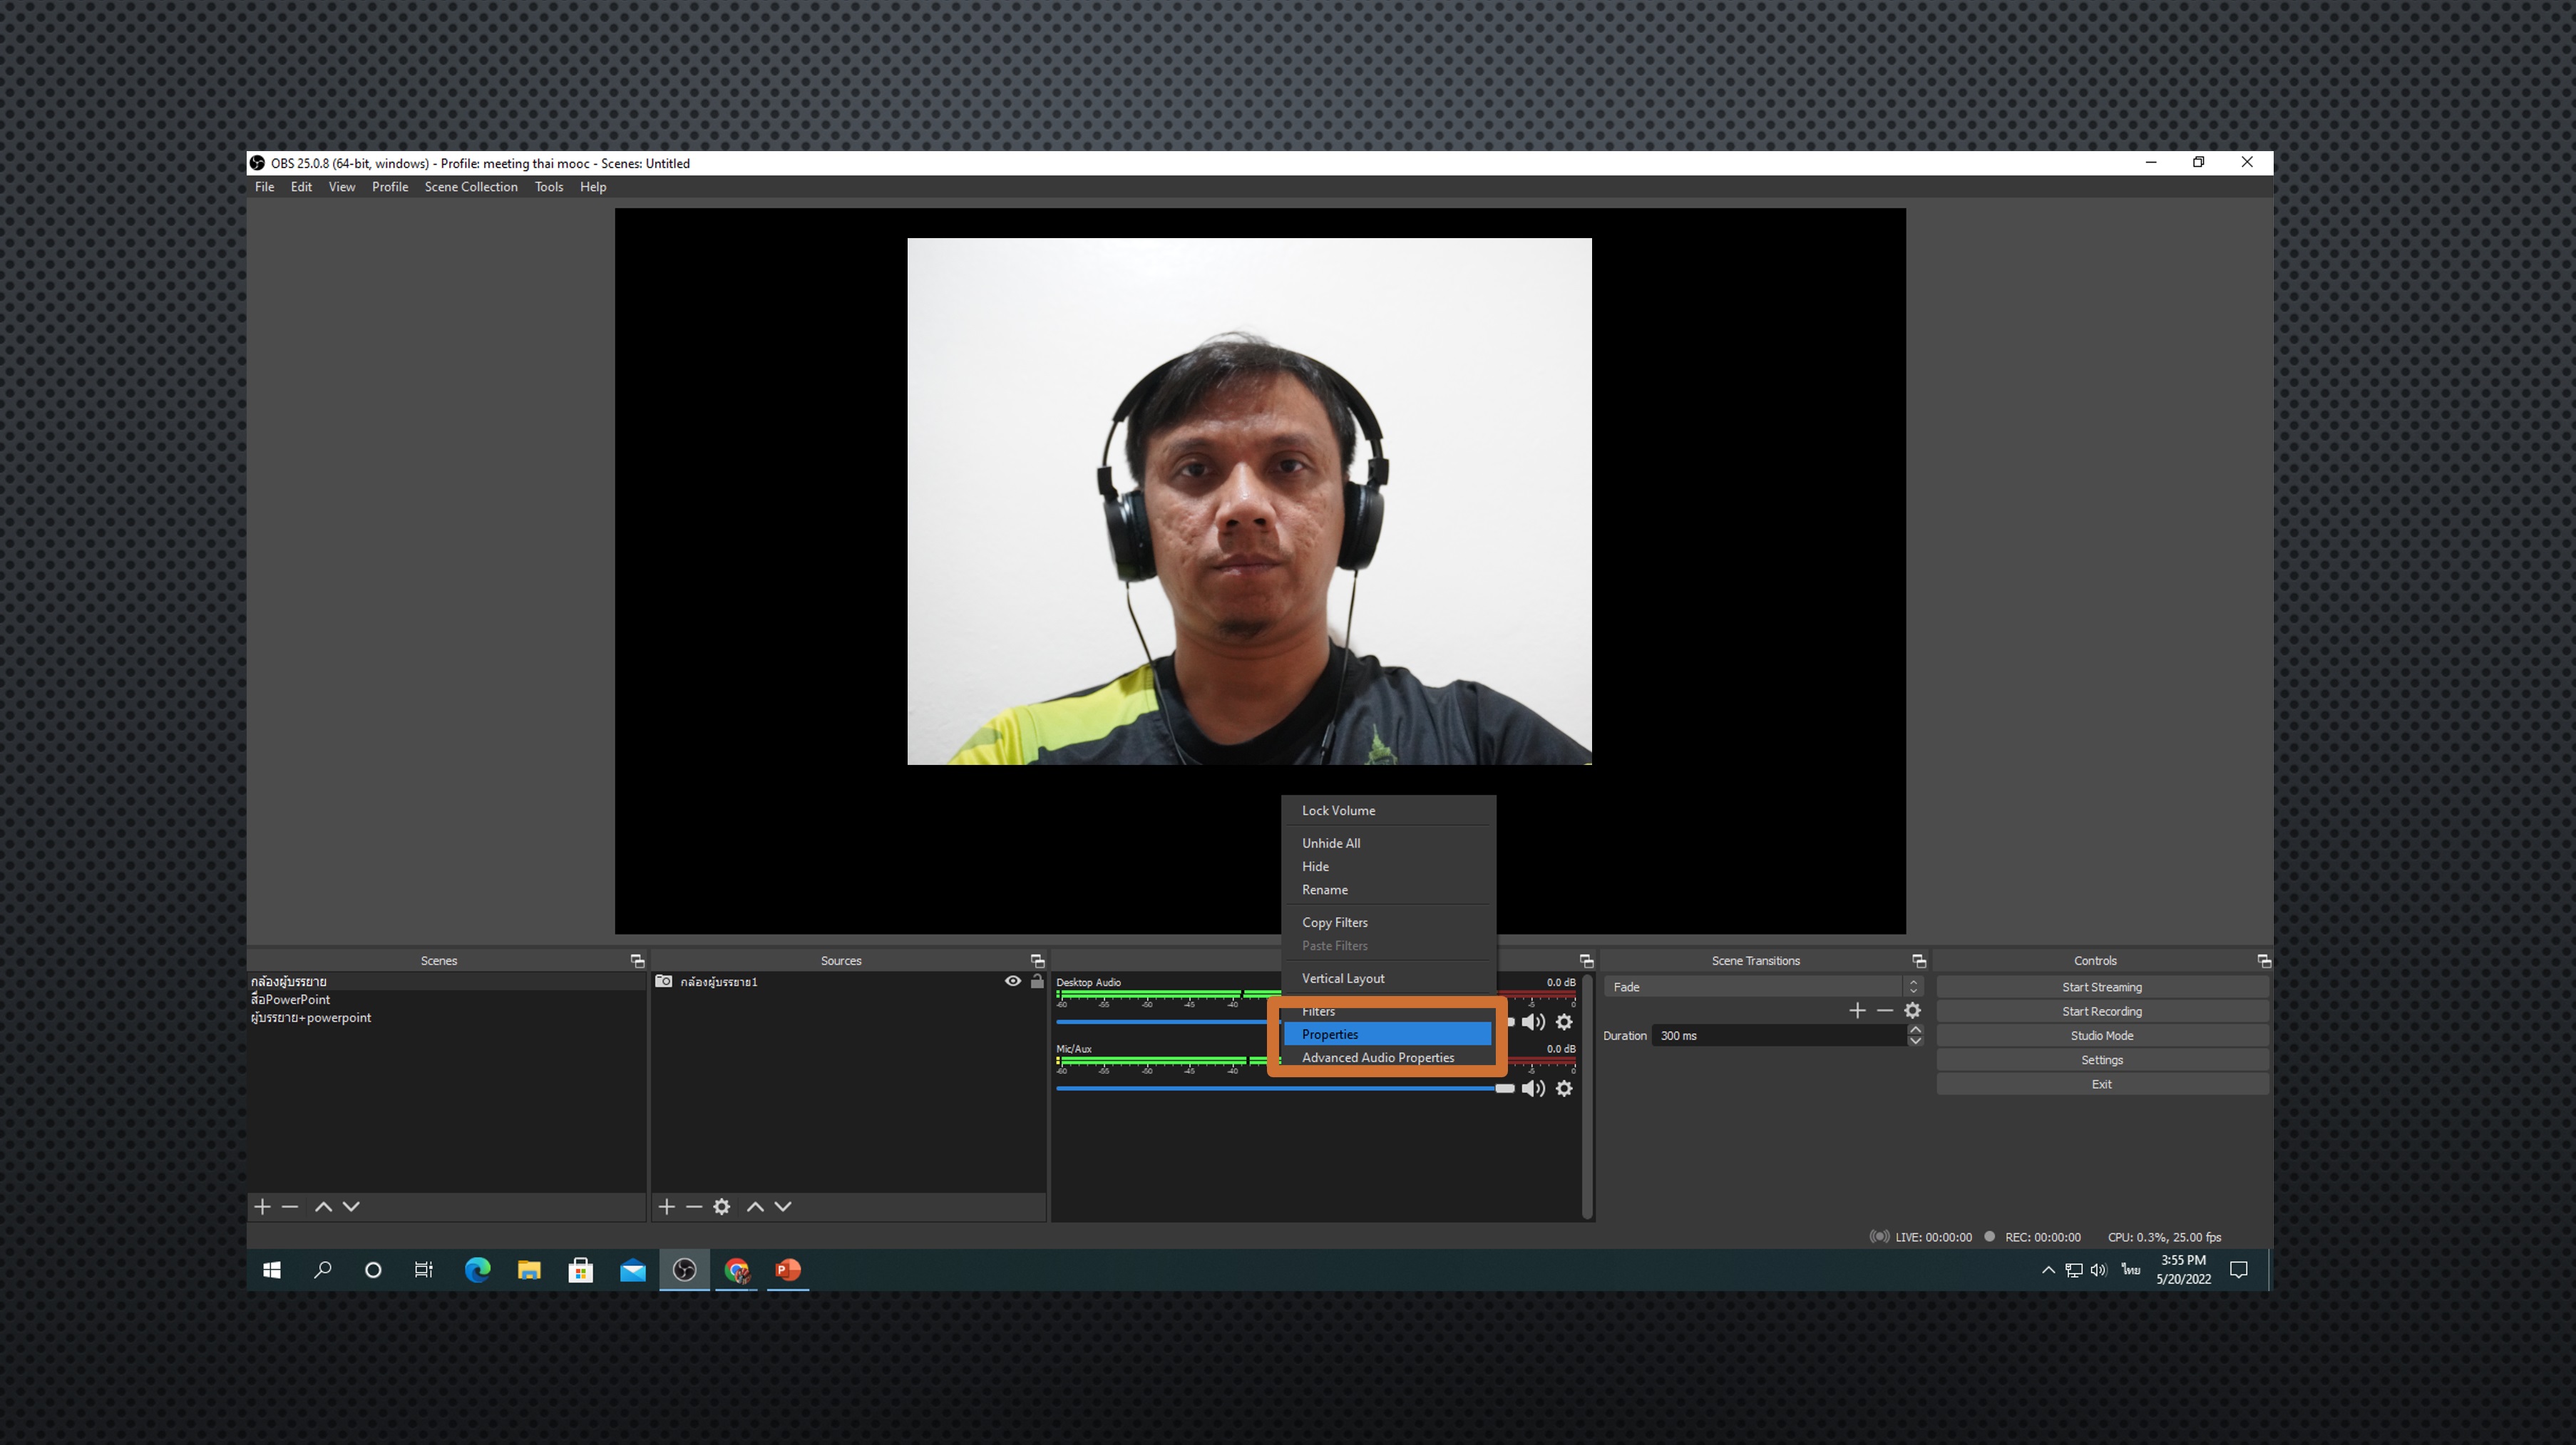Click the Audio Mixer vertical scrollbar

(x=1587, y=1096)
